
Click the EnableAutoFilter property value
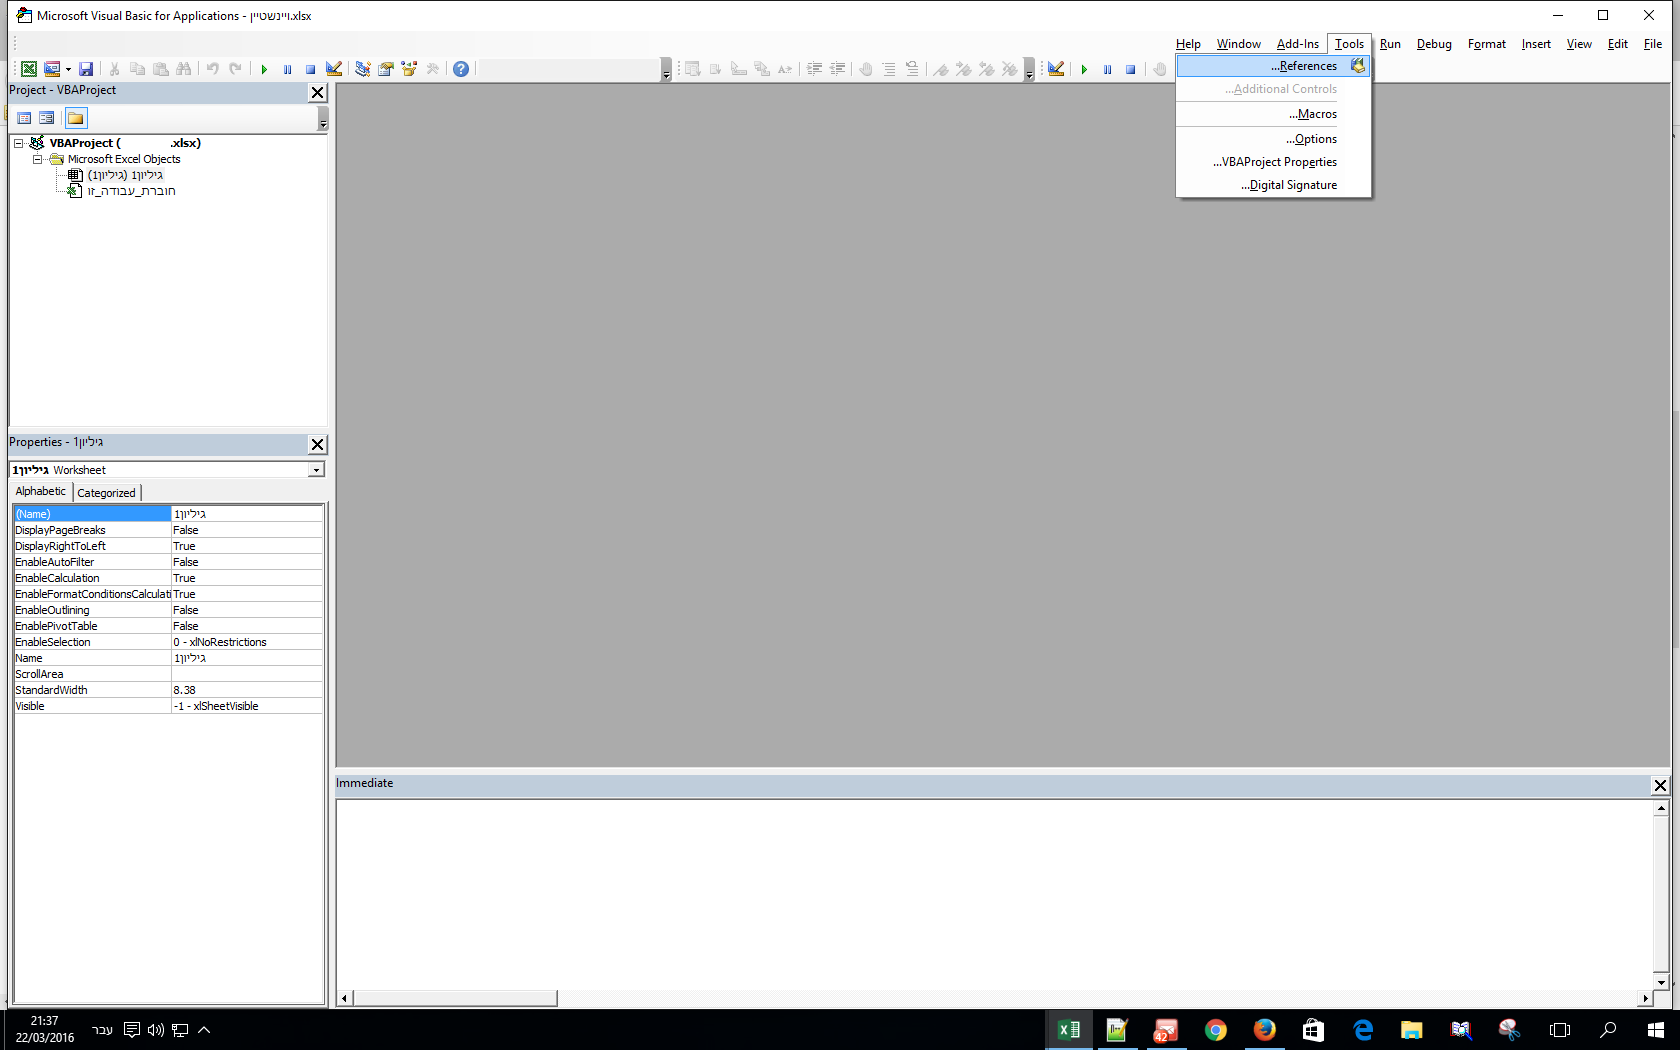tap(247, 562)
